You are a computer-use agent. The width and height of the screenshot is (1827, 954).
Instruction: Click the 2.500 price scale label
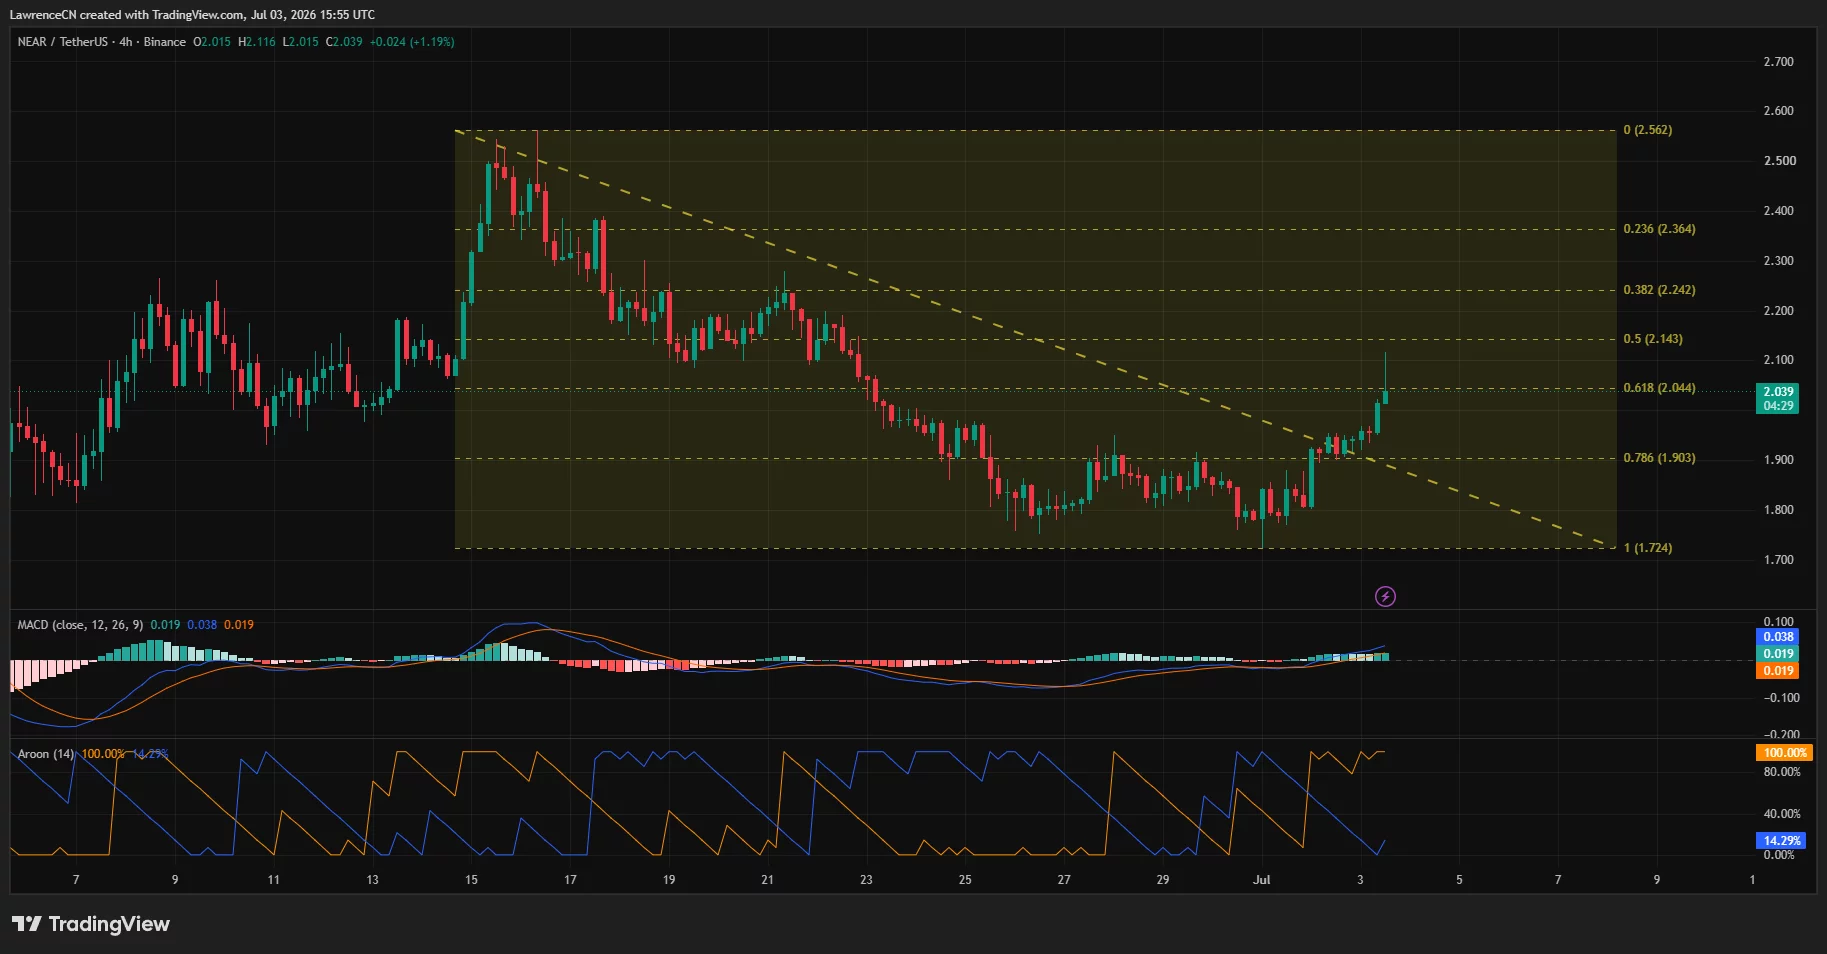point(1778,161)
